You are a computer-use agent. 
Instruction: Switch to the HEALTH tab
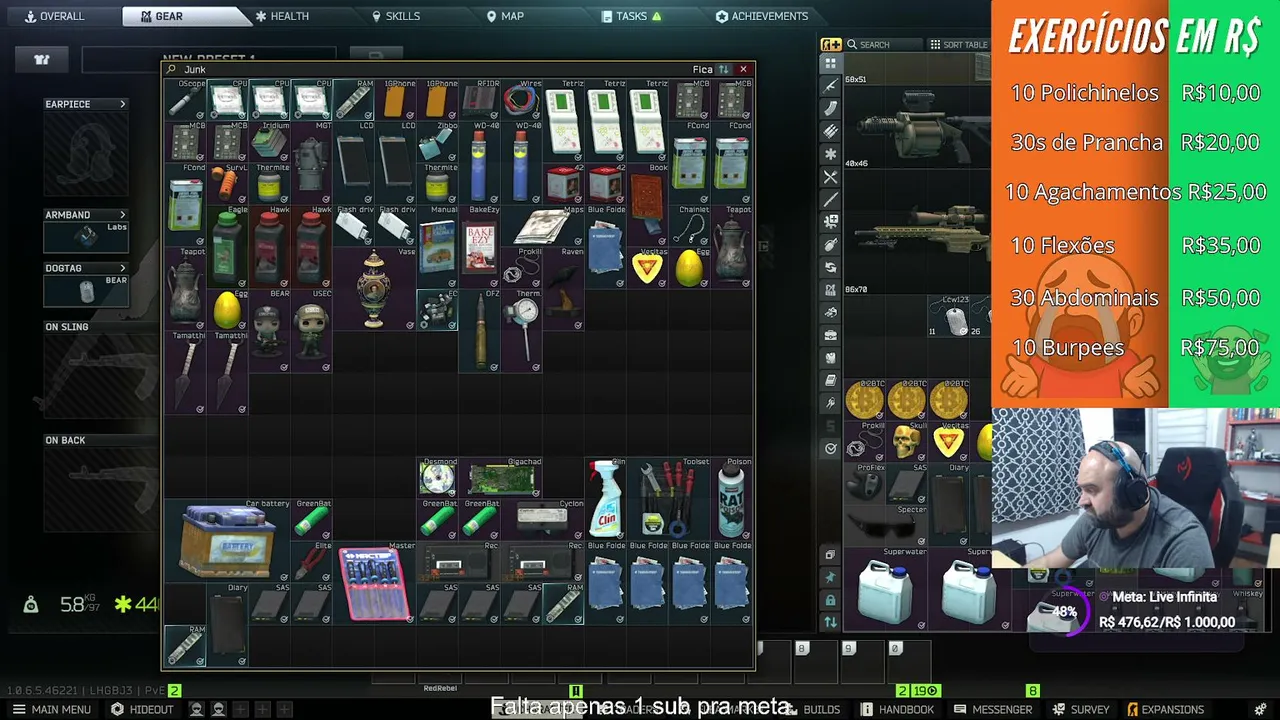pos(282,16)
